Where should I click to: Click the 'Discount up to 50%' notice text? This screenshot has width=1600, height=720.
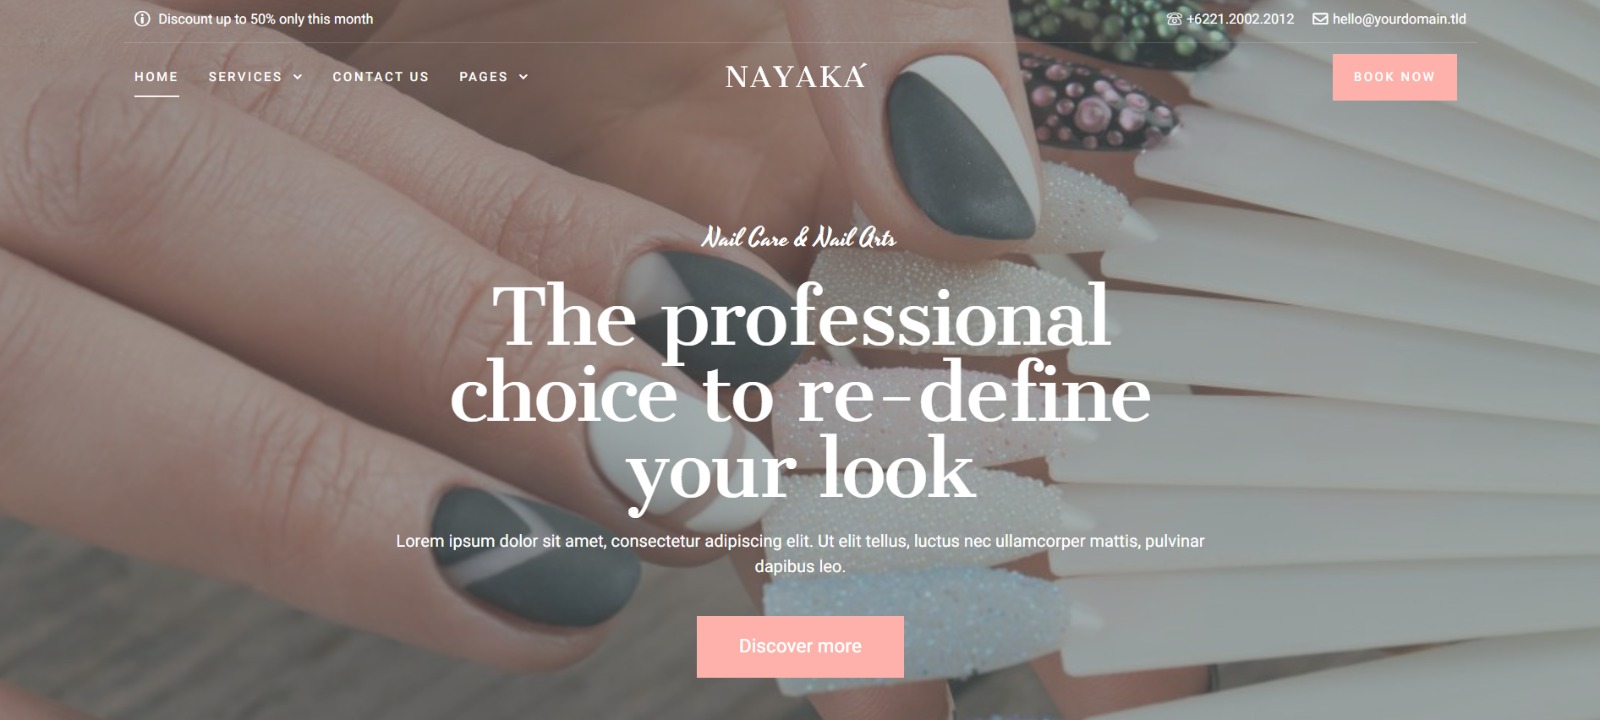[x=265, y=19]
